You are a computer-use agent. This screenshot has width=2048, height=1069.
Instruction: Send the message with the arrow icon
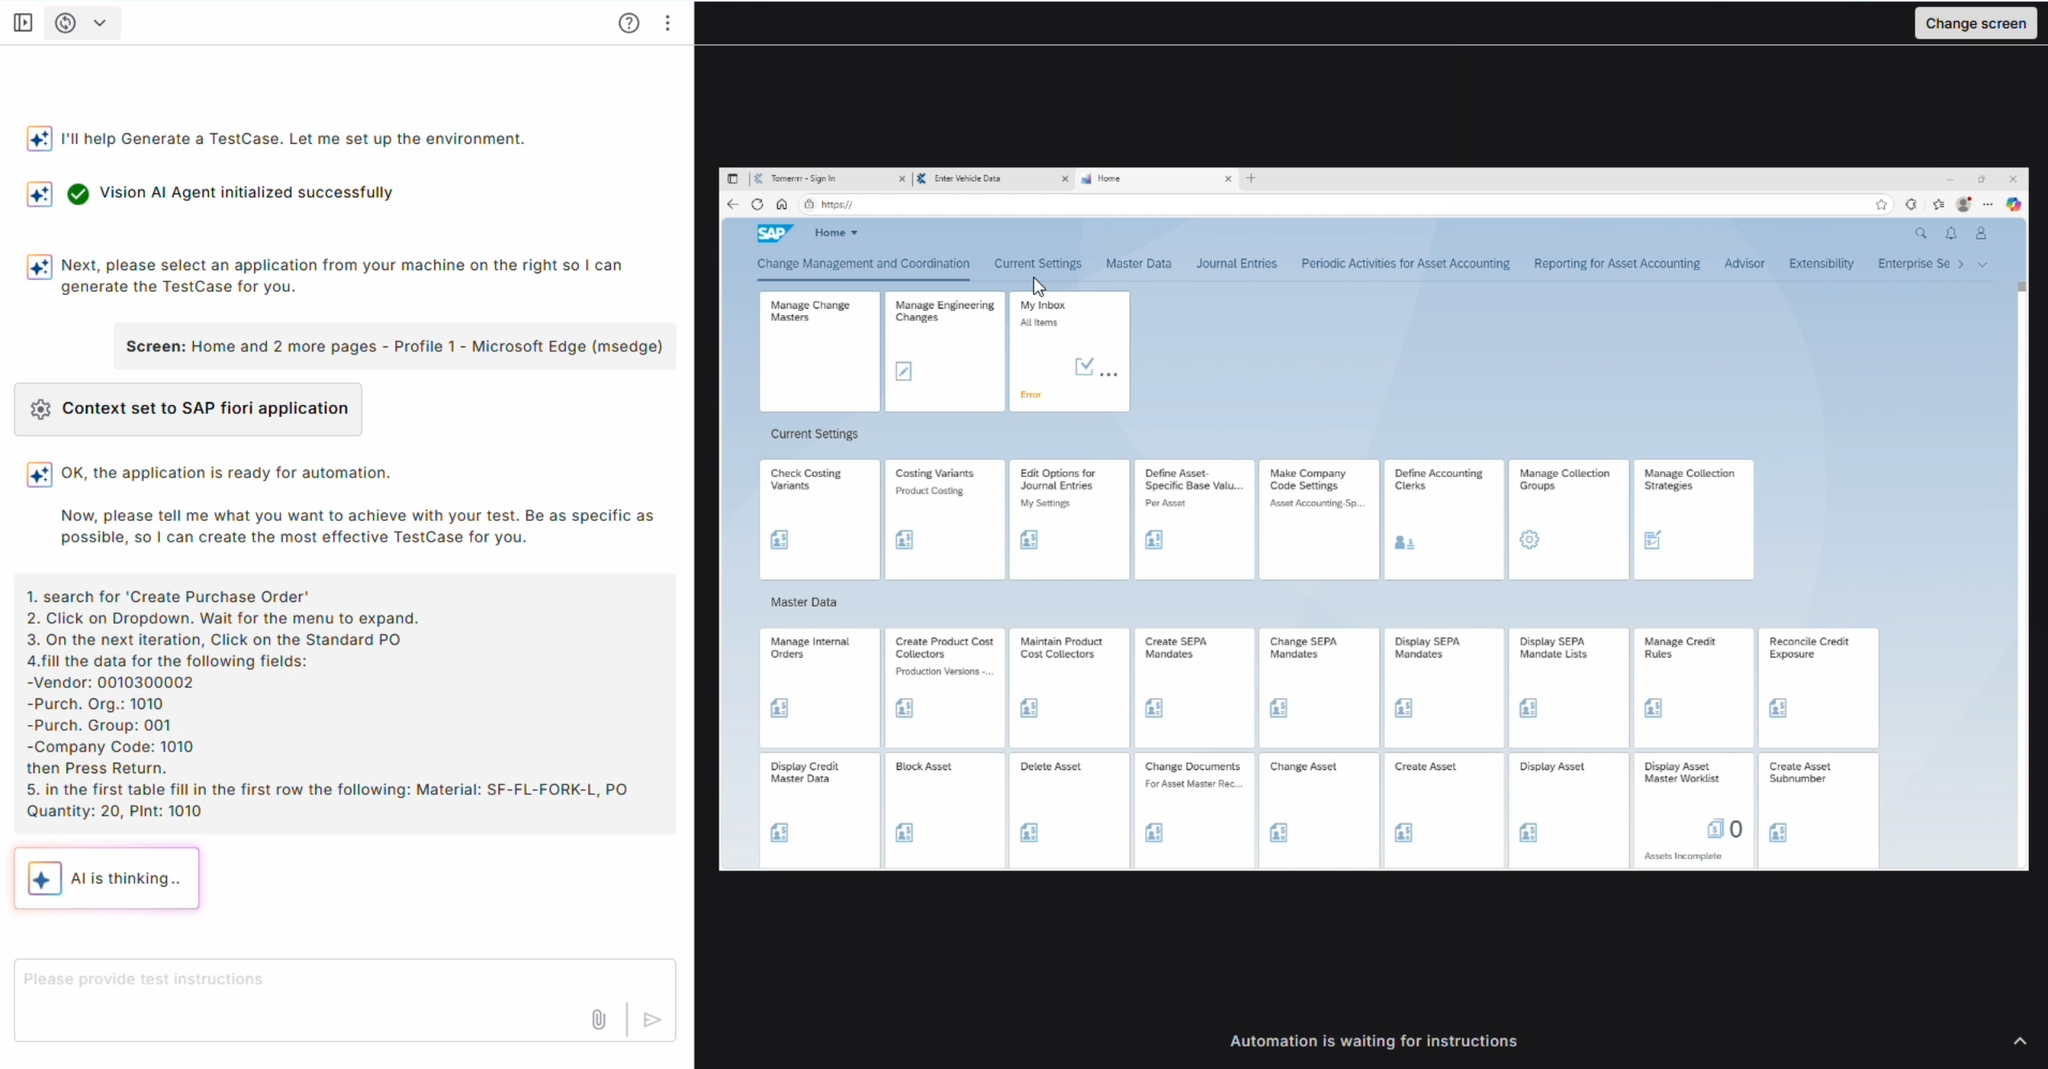coord(651,1020)
